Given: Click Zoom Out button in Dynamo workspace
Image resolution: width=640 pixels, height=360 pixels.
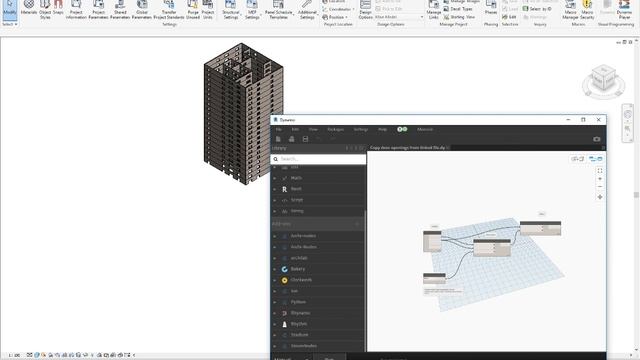Looking at the screenshot, I should (x=600, y=187).
